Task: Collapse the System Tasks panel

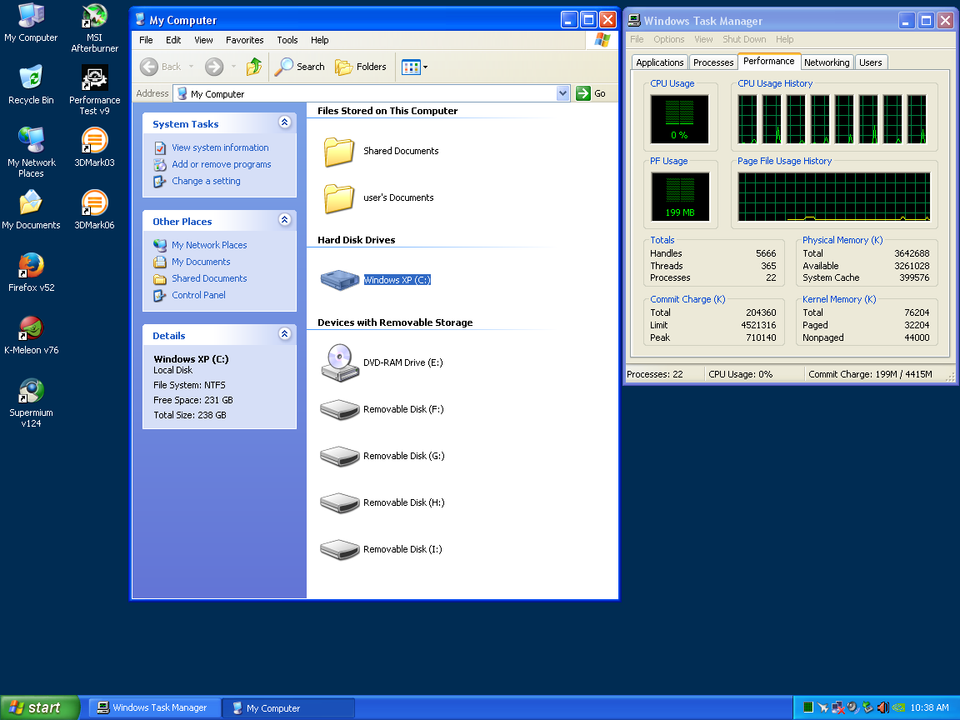Action: tap(284, 123)
